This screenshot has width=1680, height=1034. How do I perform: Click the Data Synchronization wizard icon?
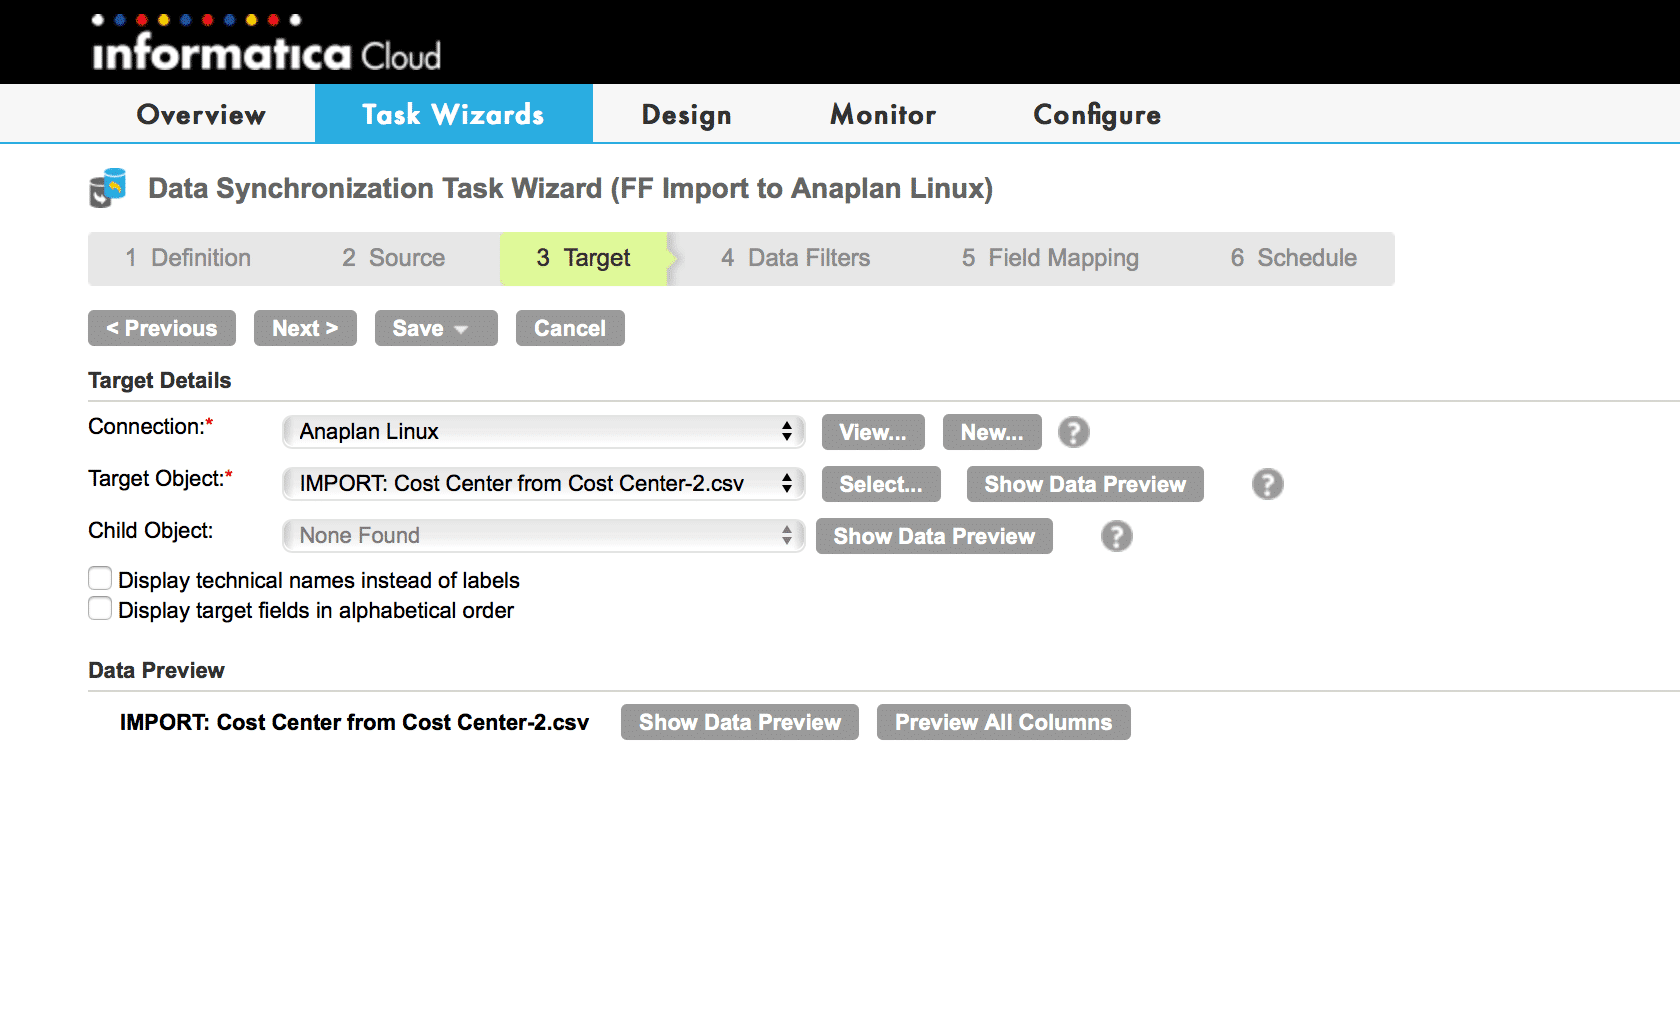(x=108, y=188)
